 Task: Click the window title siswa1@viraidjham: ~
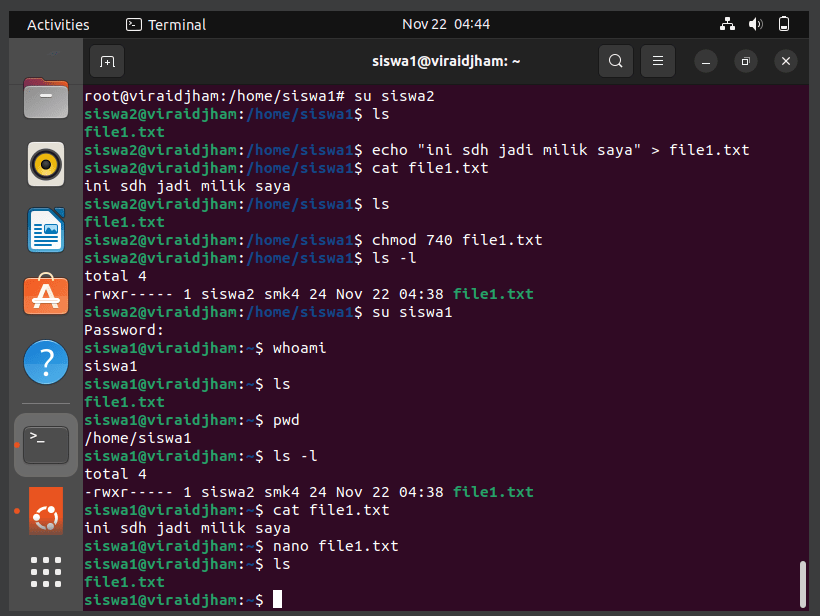coord(446,61)
